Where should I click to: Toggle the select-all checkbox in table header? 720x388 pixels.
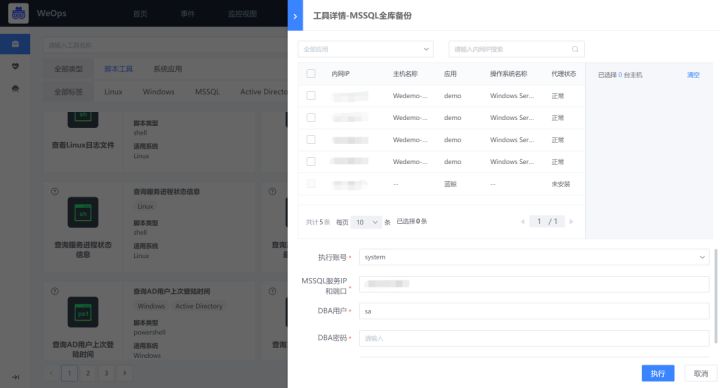pyautogui.click(x=311, y=73)
